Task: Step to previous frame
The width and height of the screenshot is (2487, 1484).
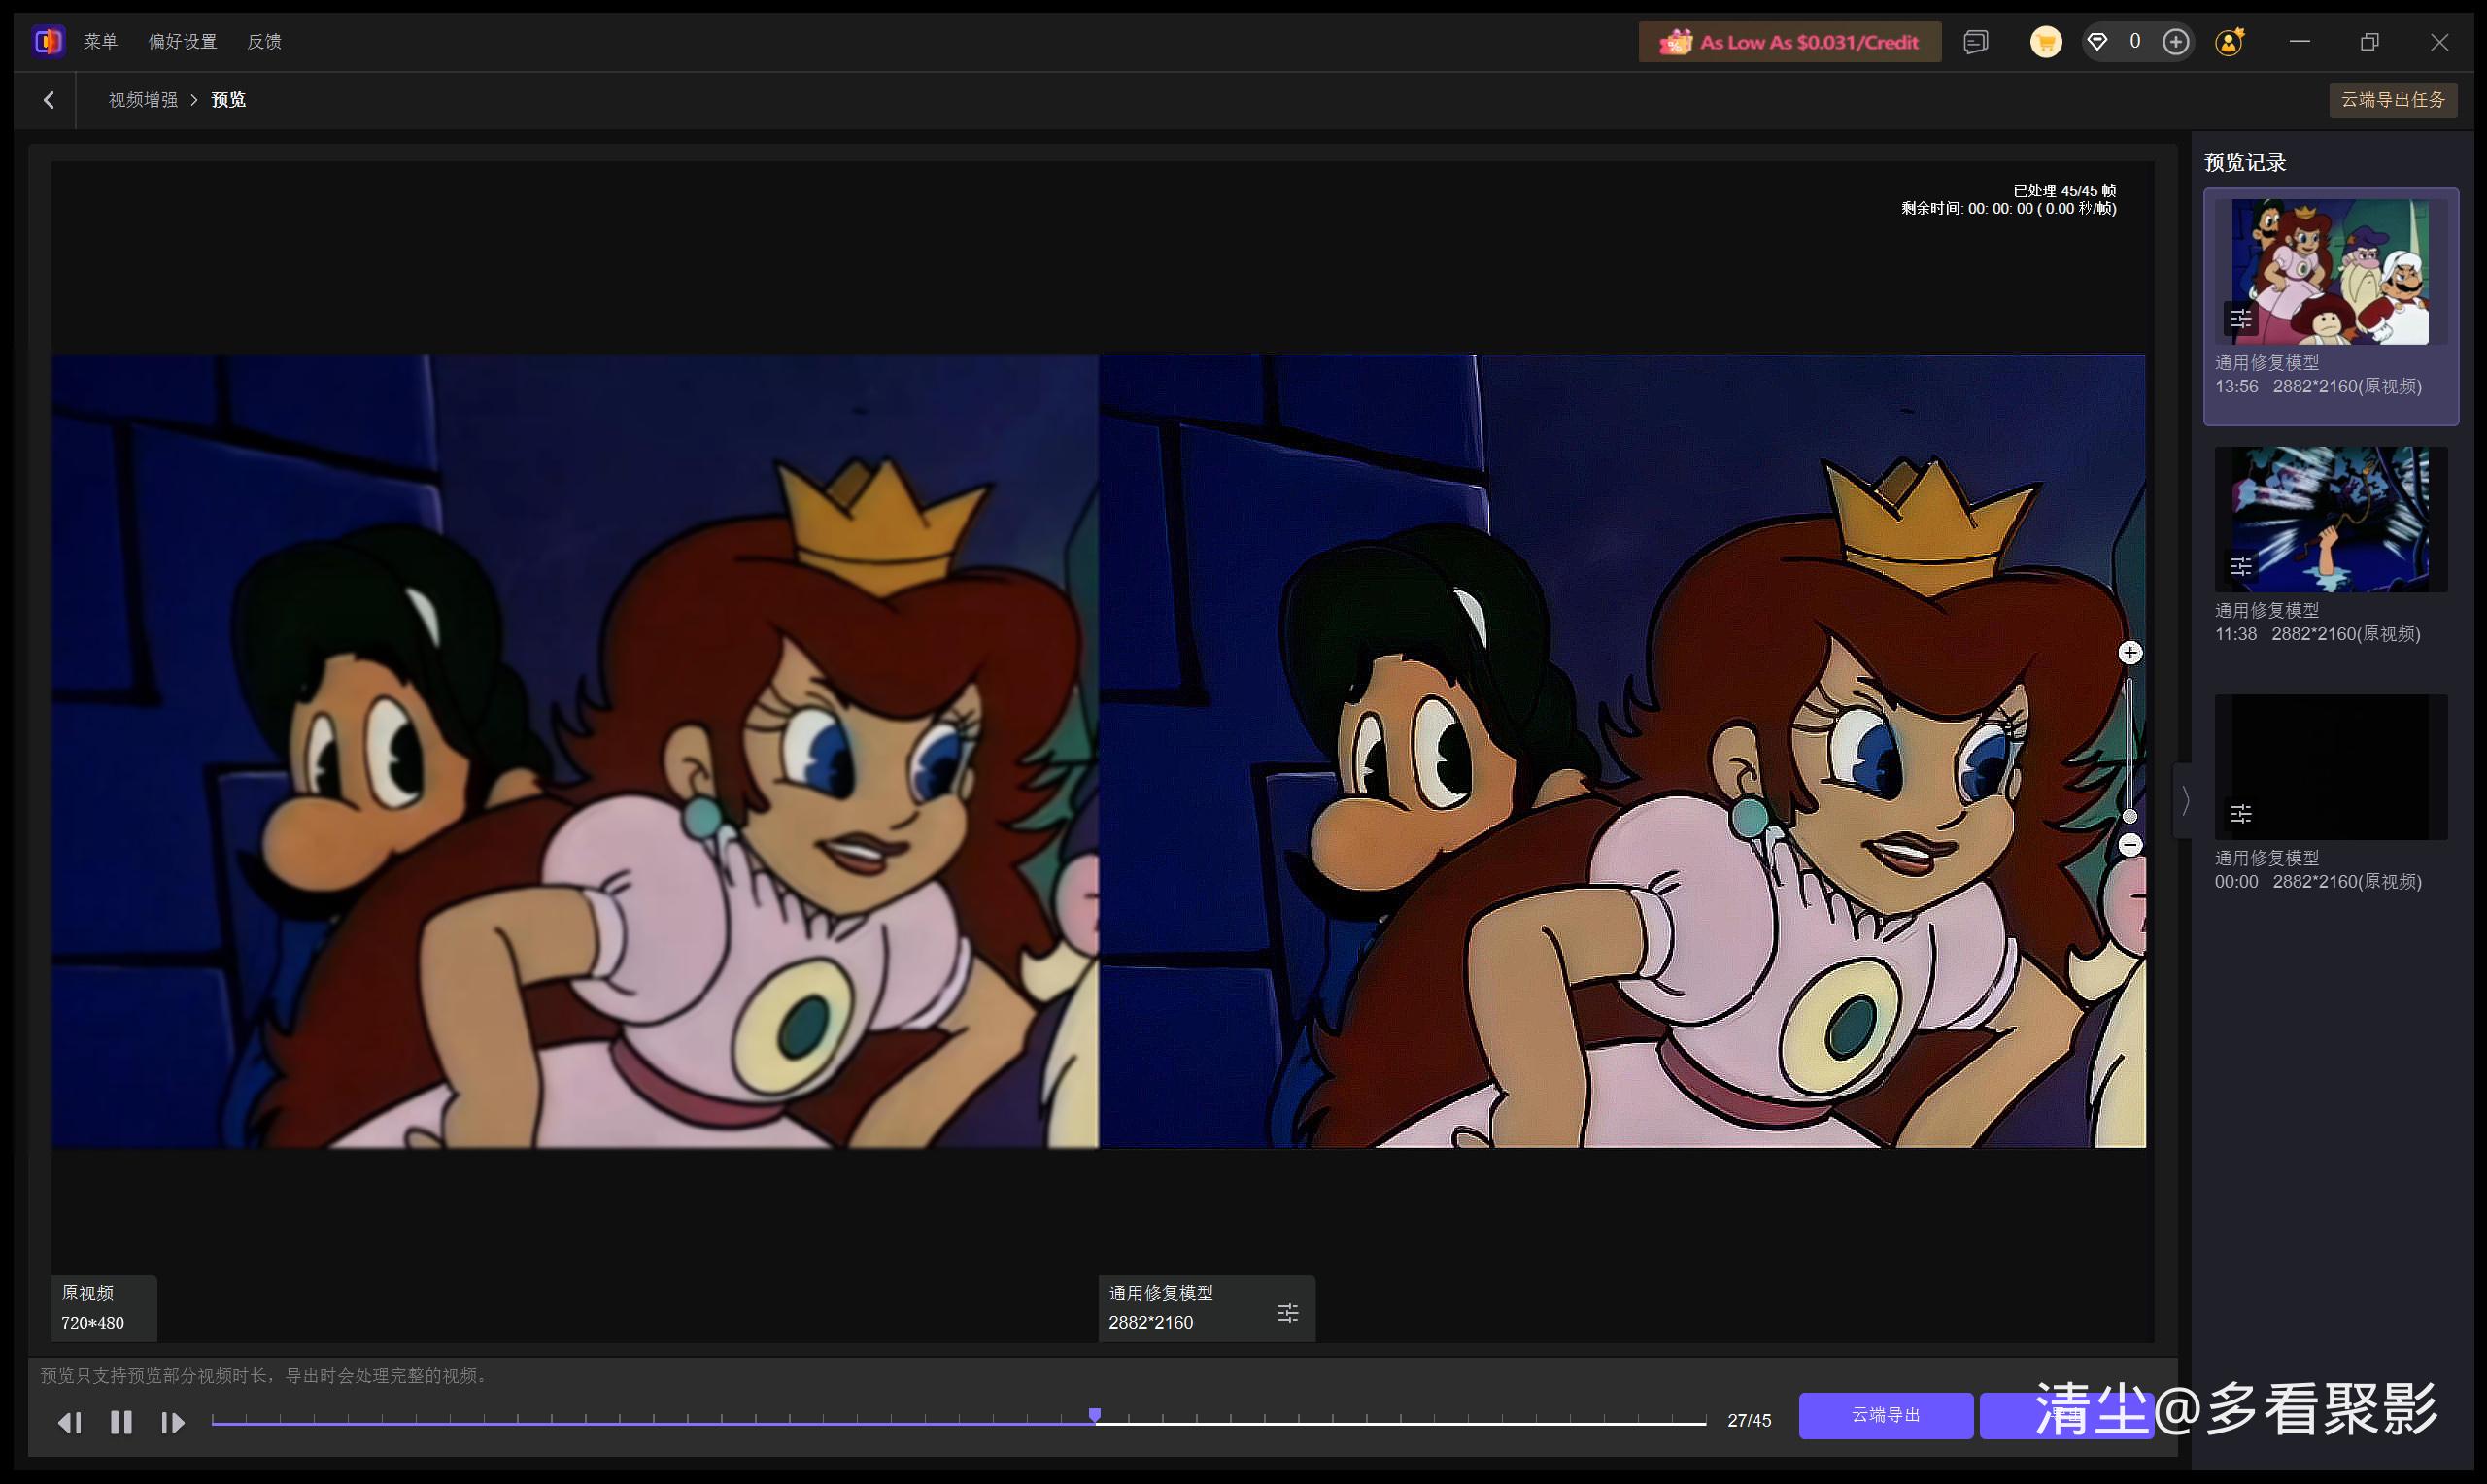Action: pyautogui.click(x=69, y=1422)
